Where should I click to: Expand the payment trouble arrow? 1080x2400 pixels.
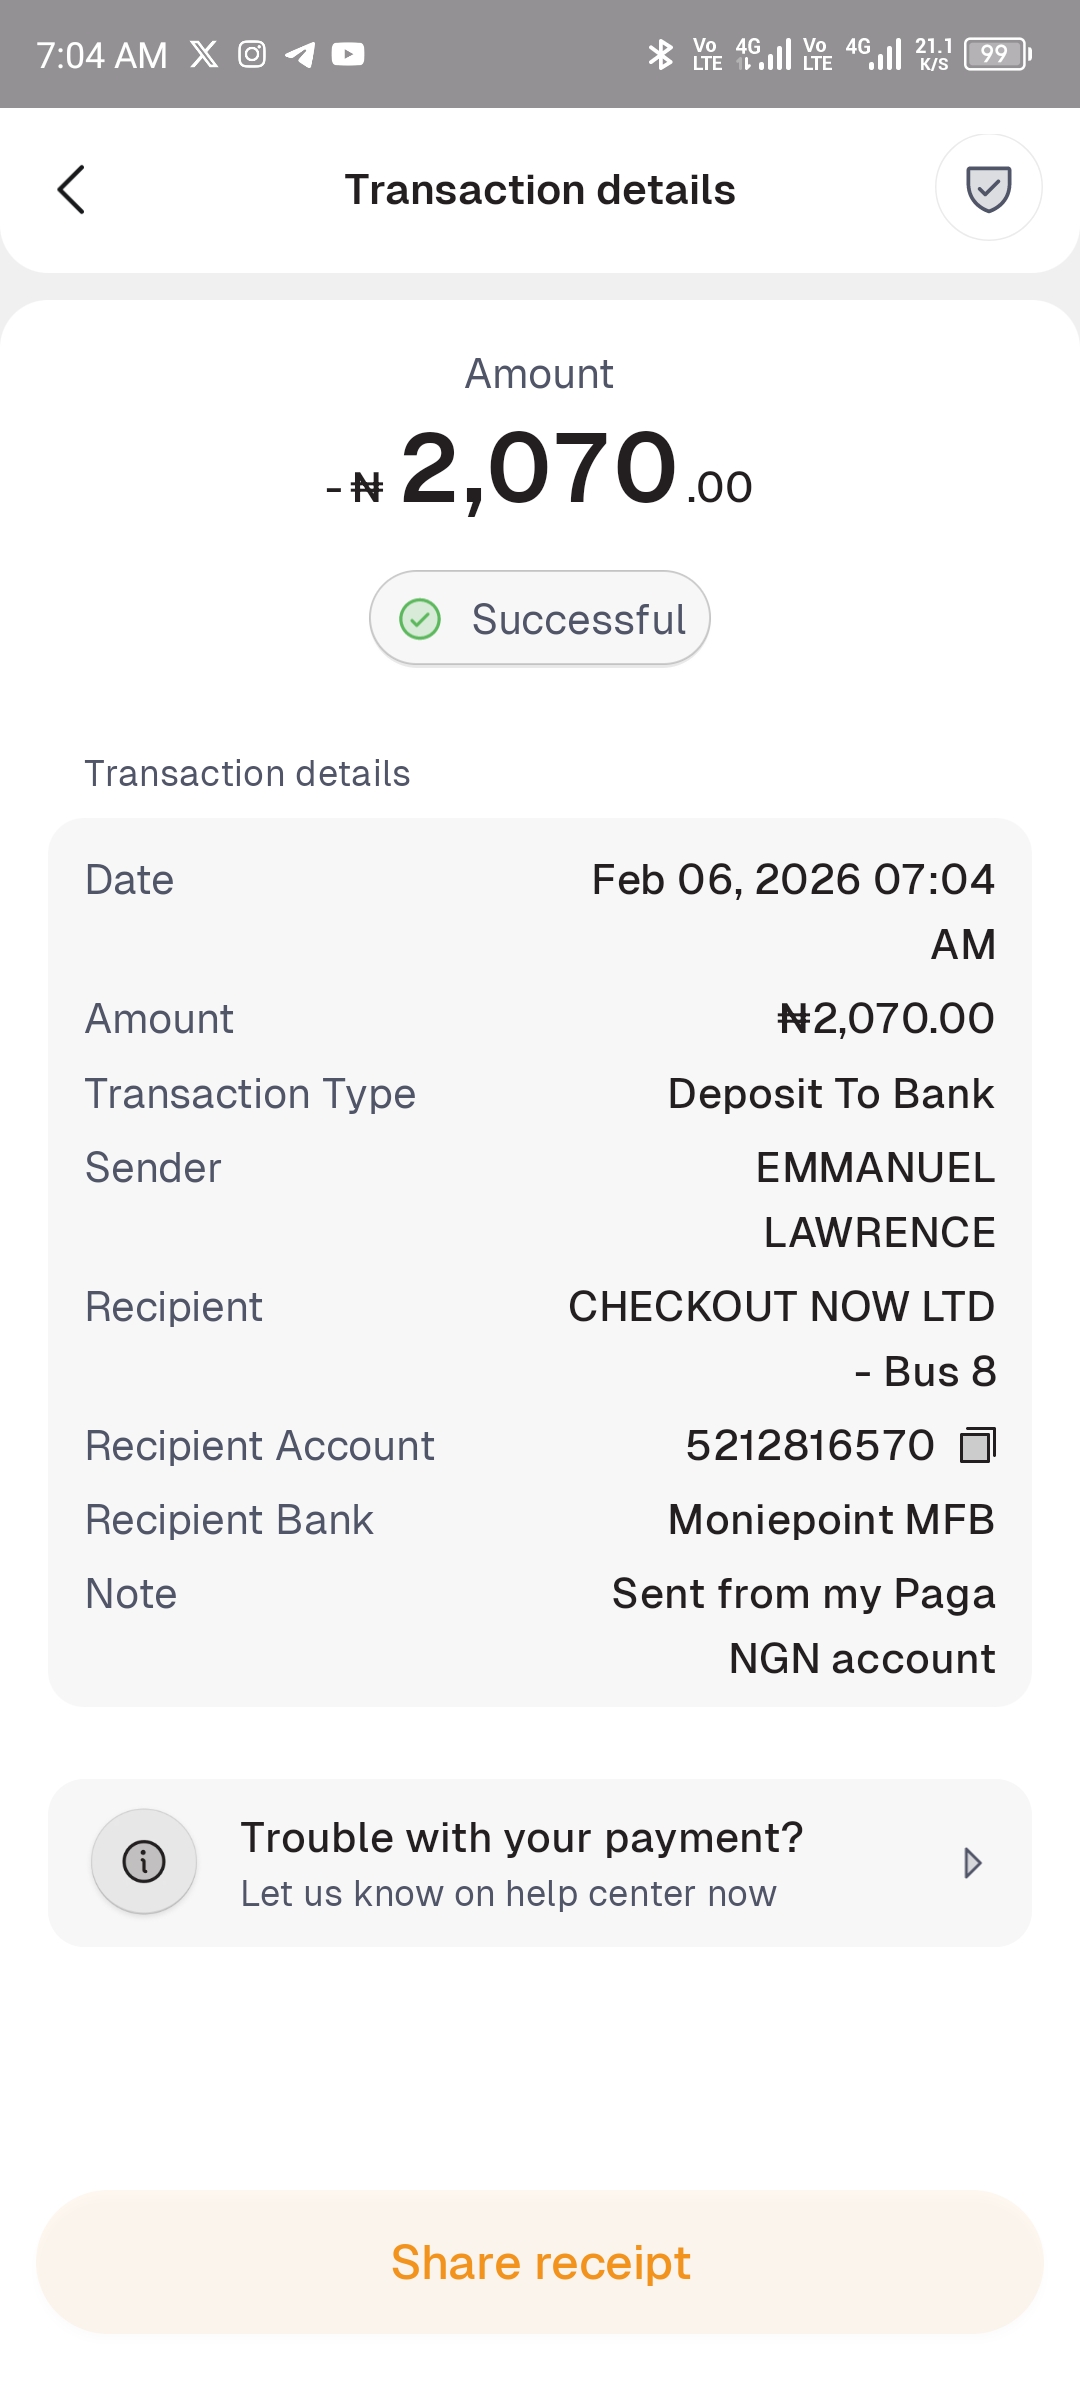972,1863
